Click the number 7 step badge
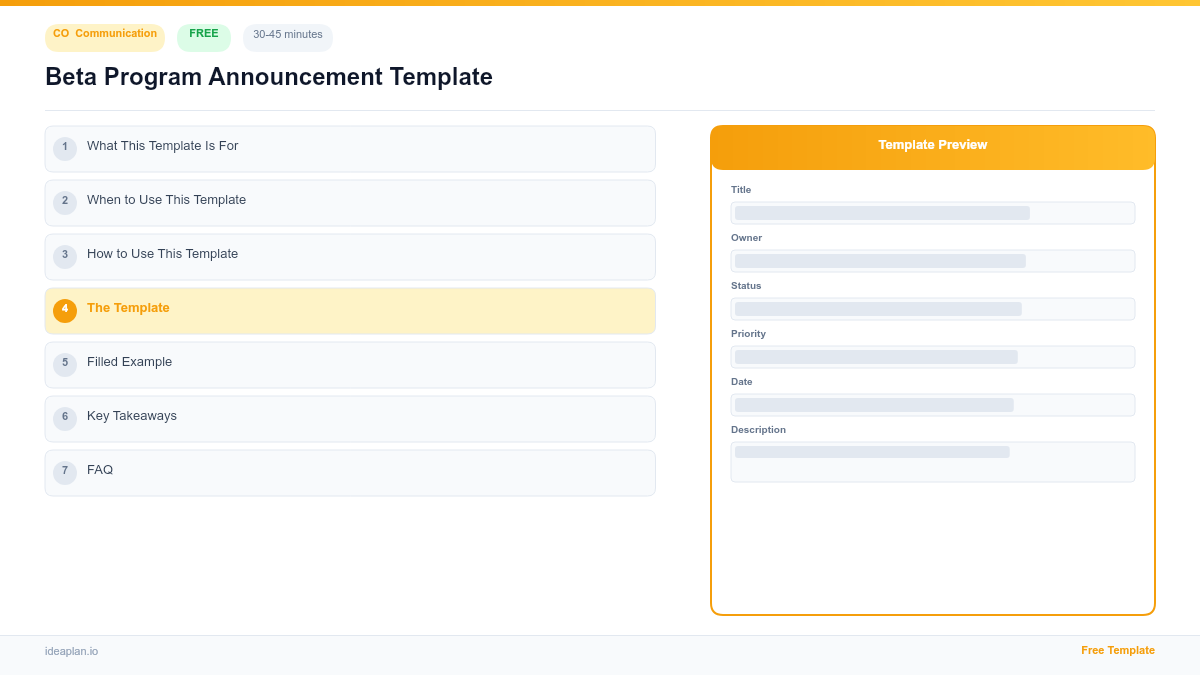1200x675 pixels. 65,473
